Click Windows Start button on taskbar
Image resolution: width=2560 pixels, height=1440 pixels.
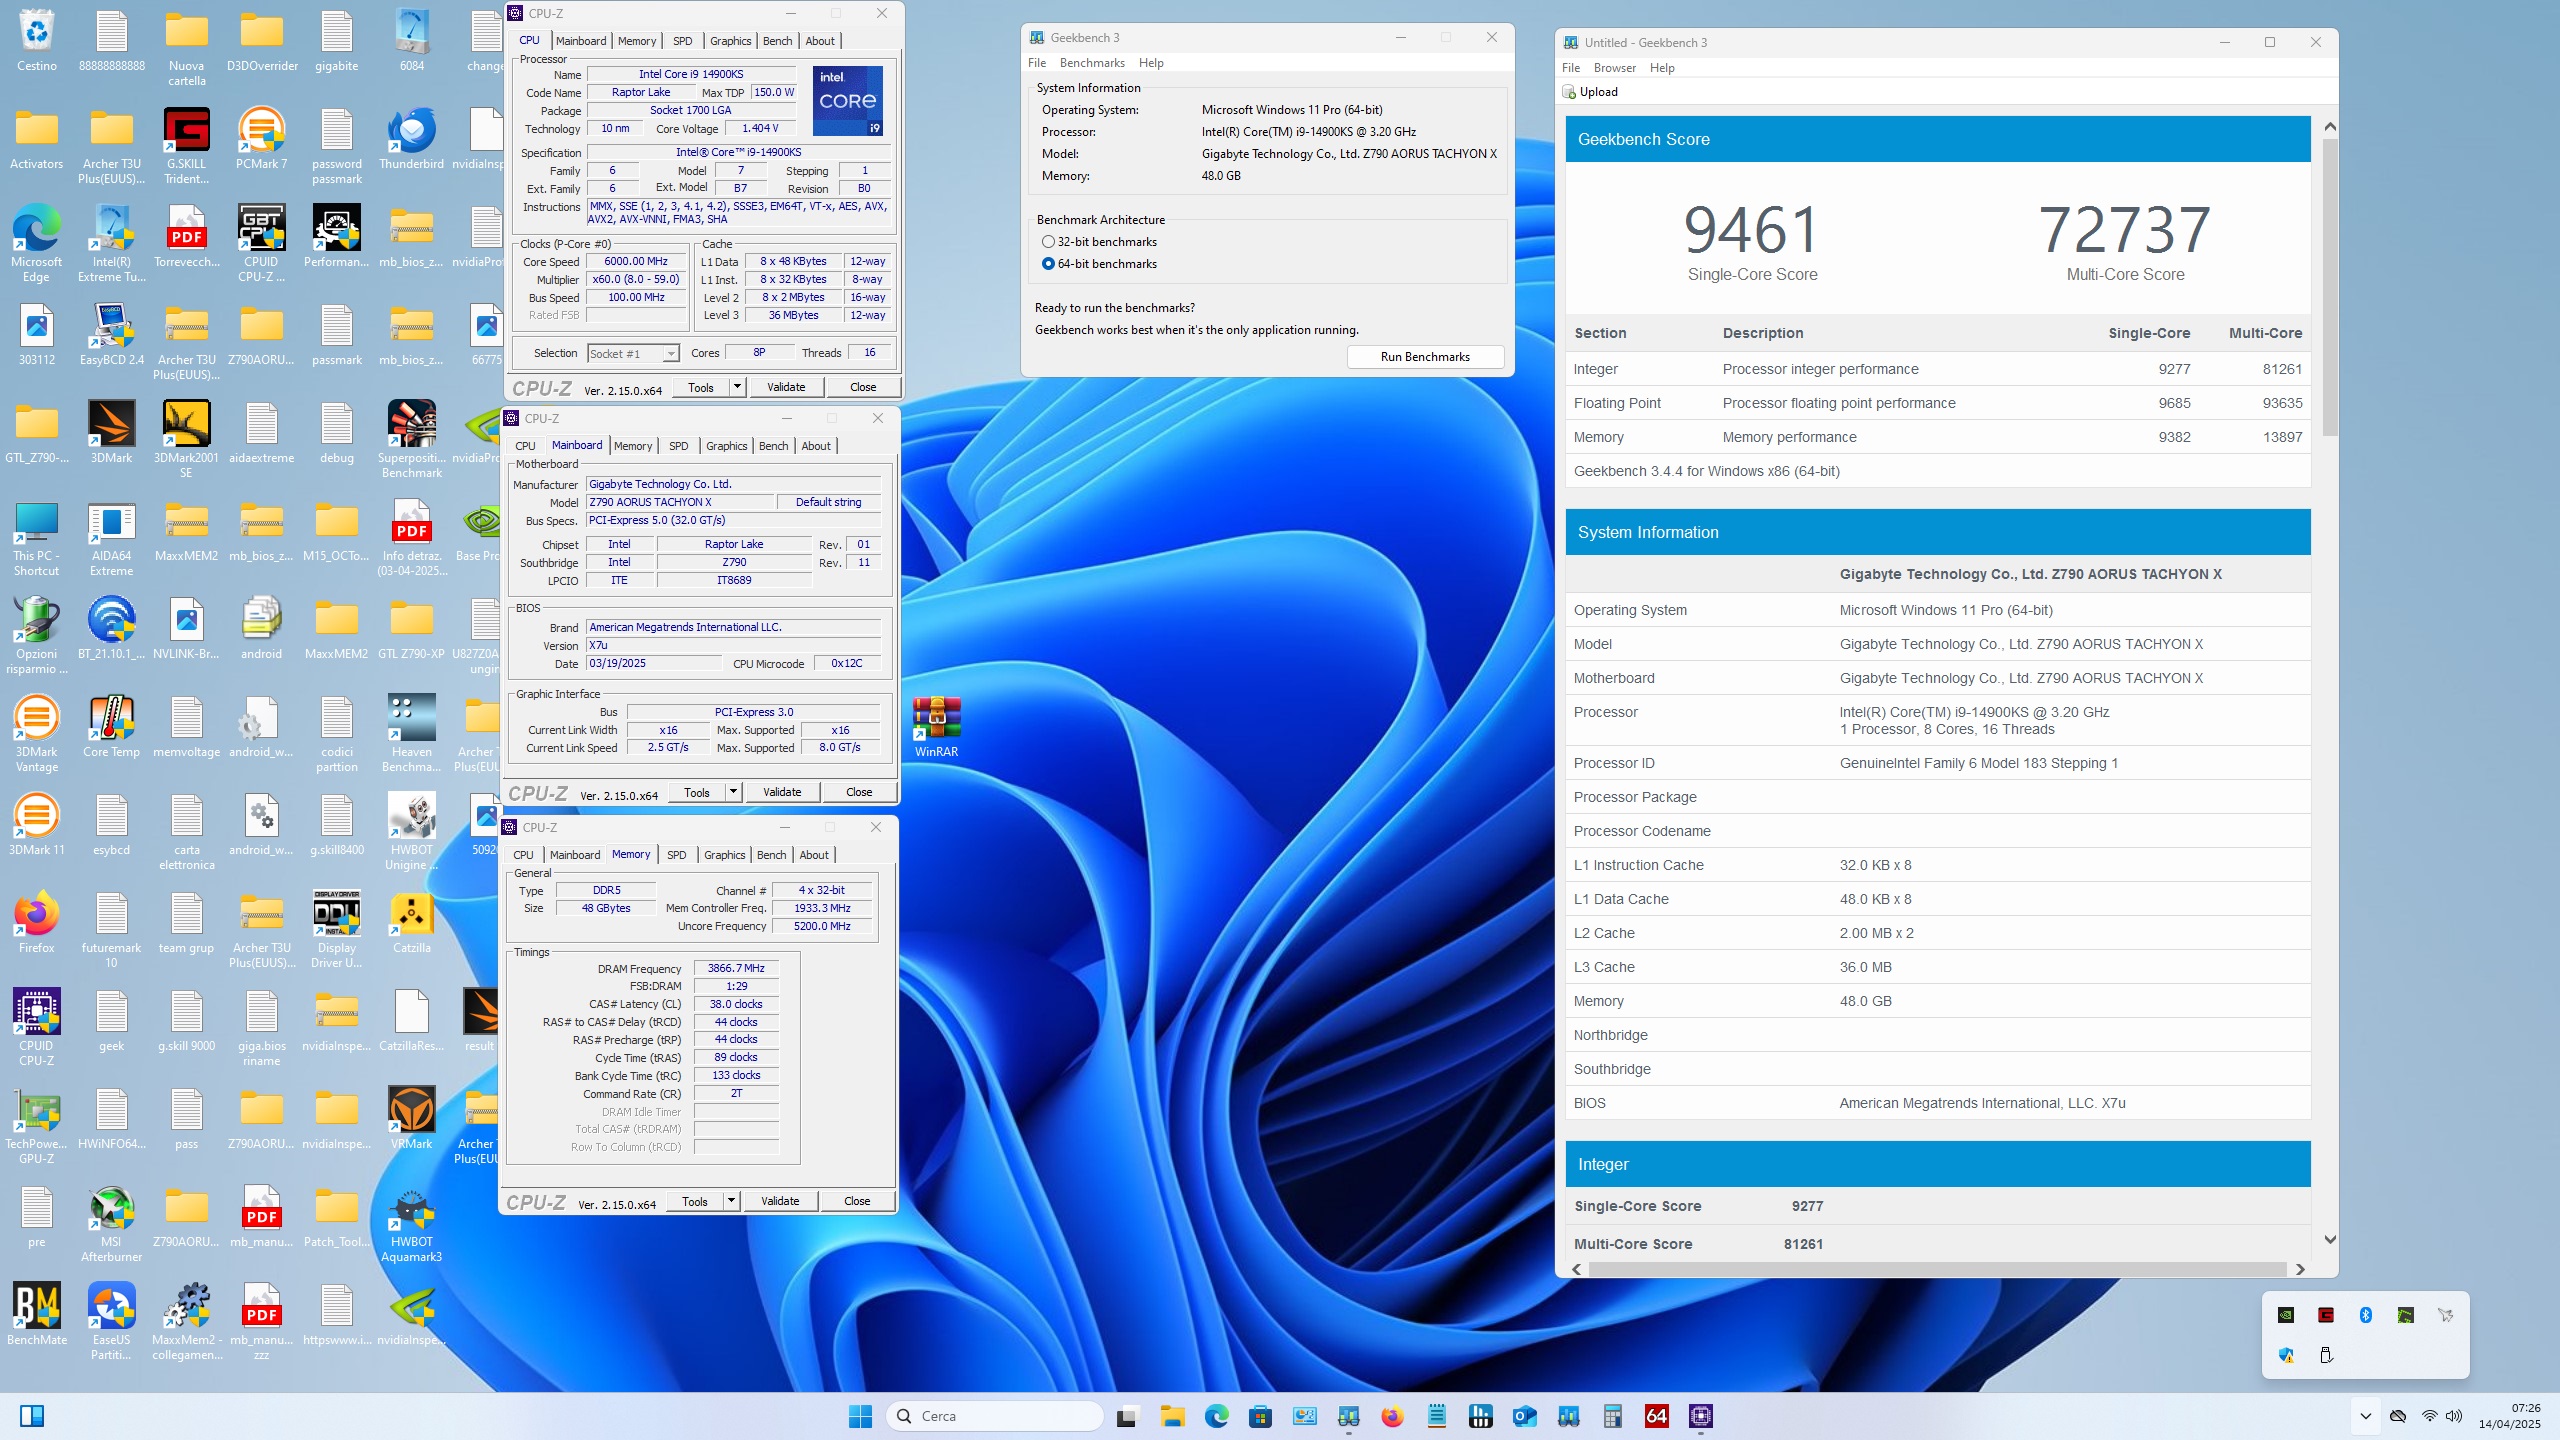[x=859, y=1416]
